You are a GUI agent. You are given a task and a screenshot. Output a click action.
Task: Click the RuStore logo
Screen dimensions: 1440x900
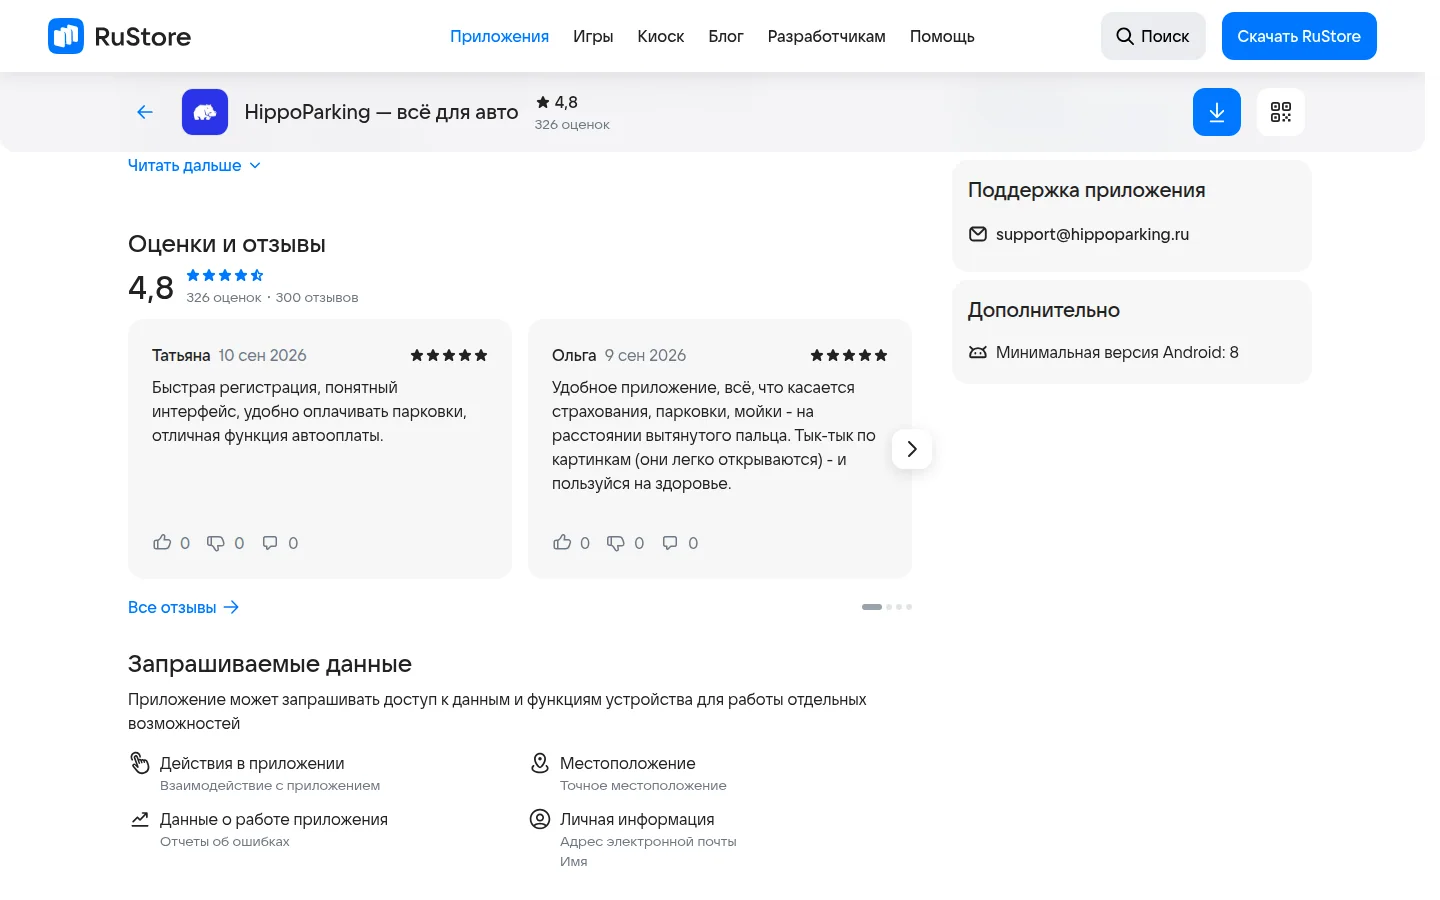click(x=119, y=36)
